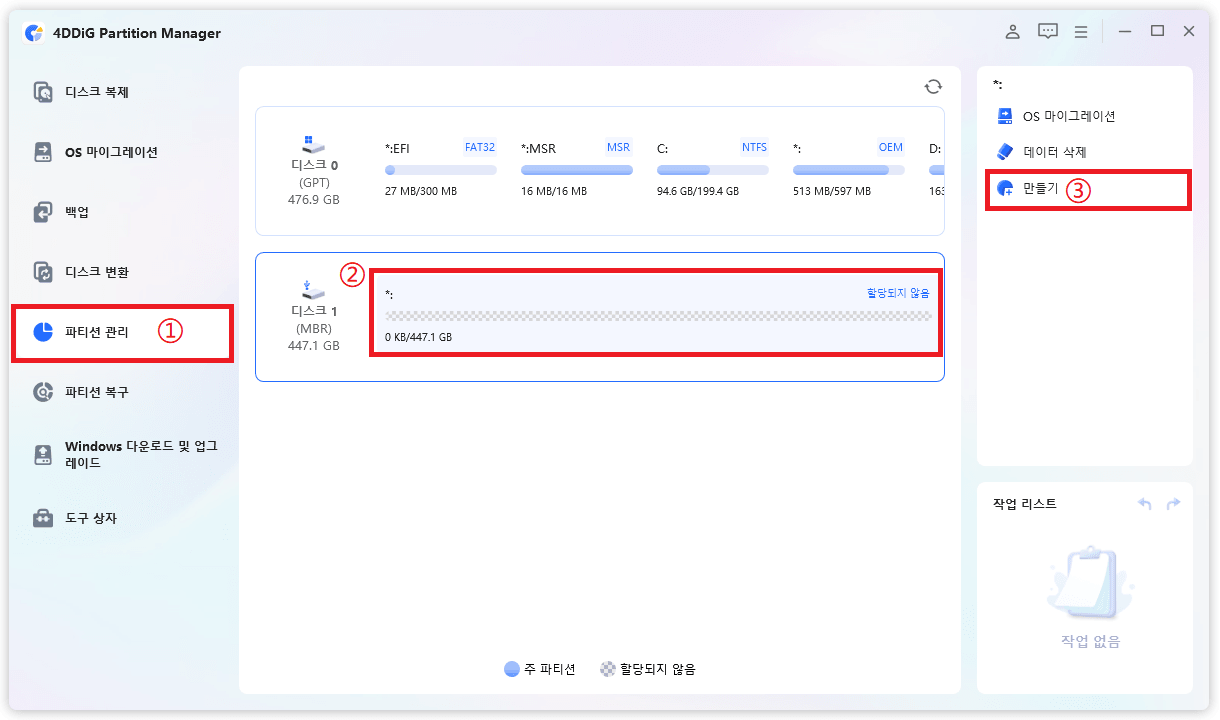Go to sidebar OS 마이그레이션 section

tap(110, 152)
